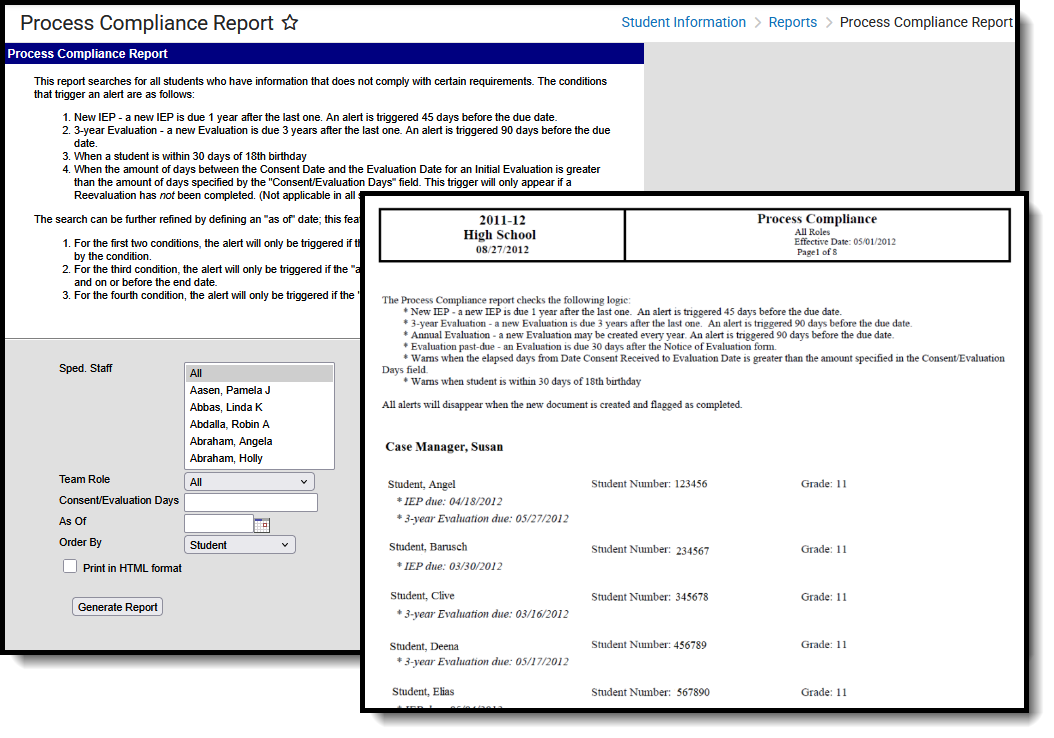
Task: Click Student Number 345678 in the report
Action: click(x=649, y=597)
